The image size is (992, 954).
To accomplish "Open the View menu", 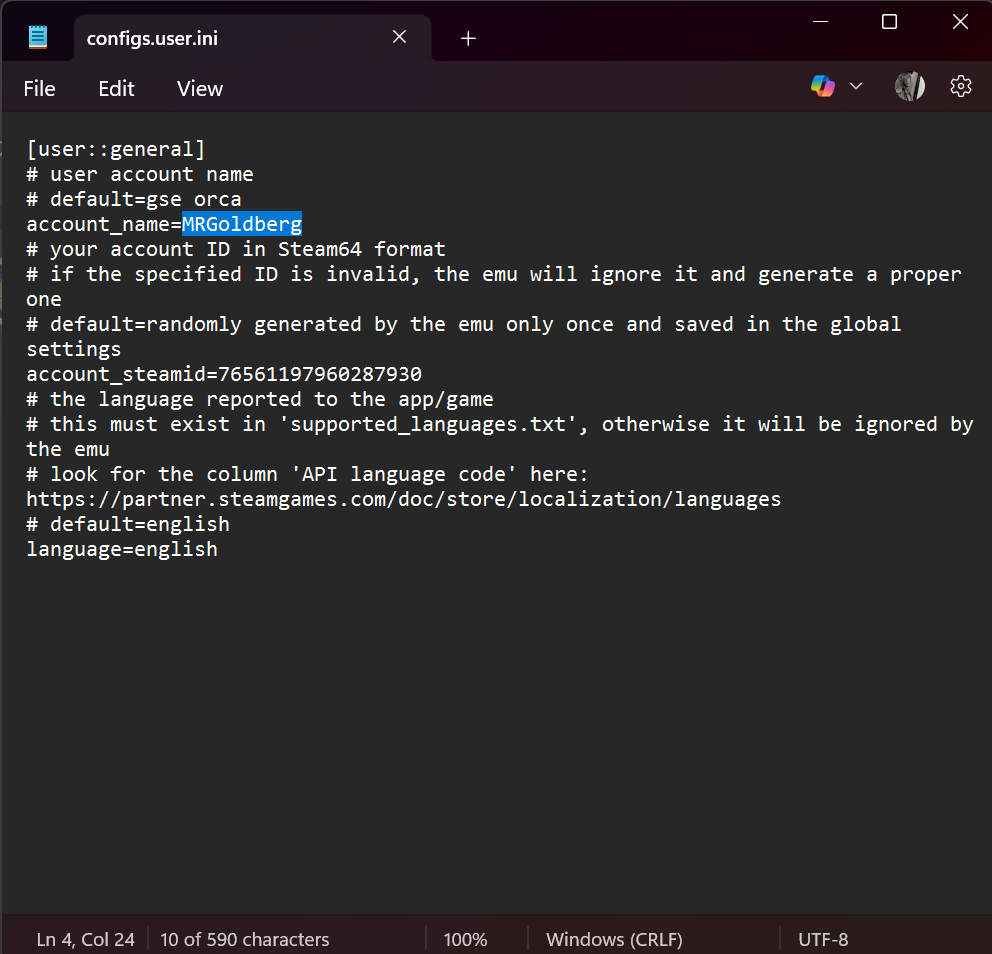I will pyautogui.click(x=200, y=89).
